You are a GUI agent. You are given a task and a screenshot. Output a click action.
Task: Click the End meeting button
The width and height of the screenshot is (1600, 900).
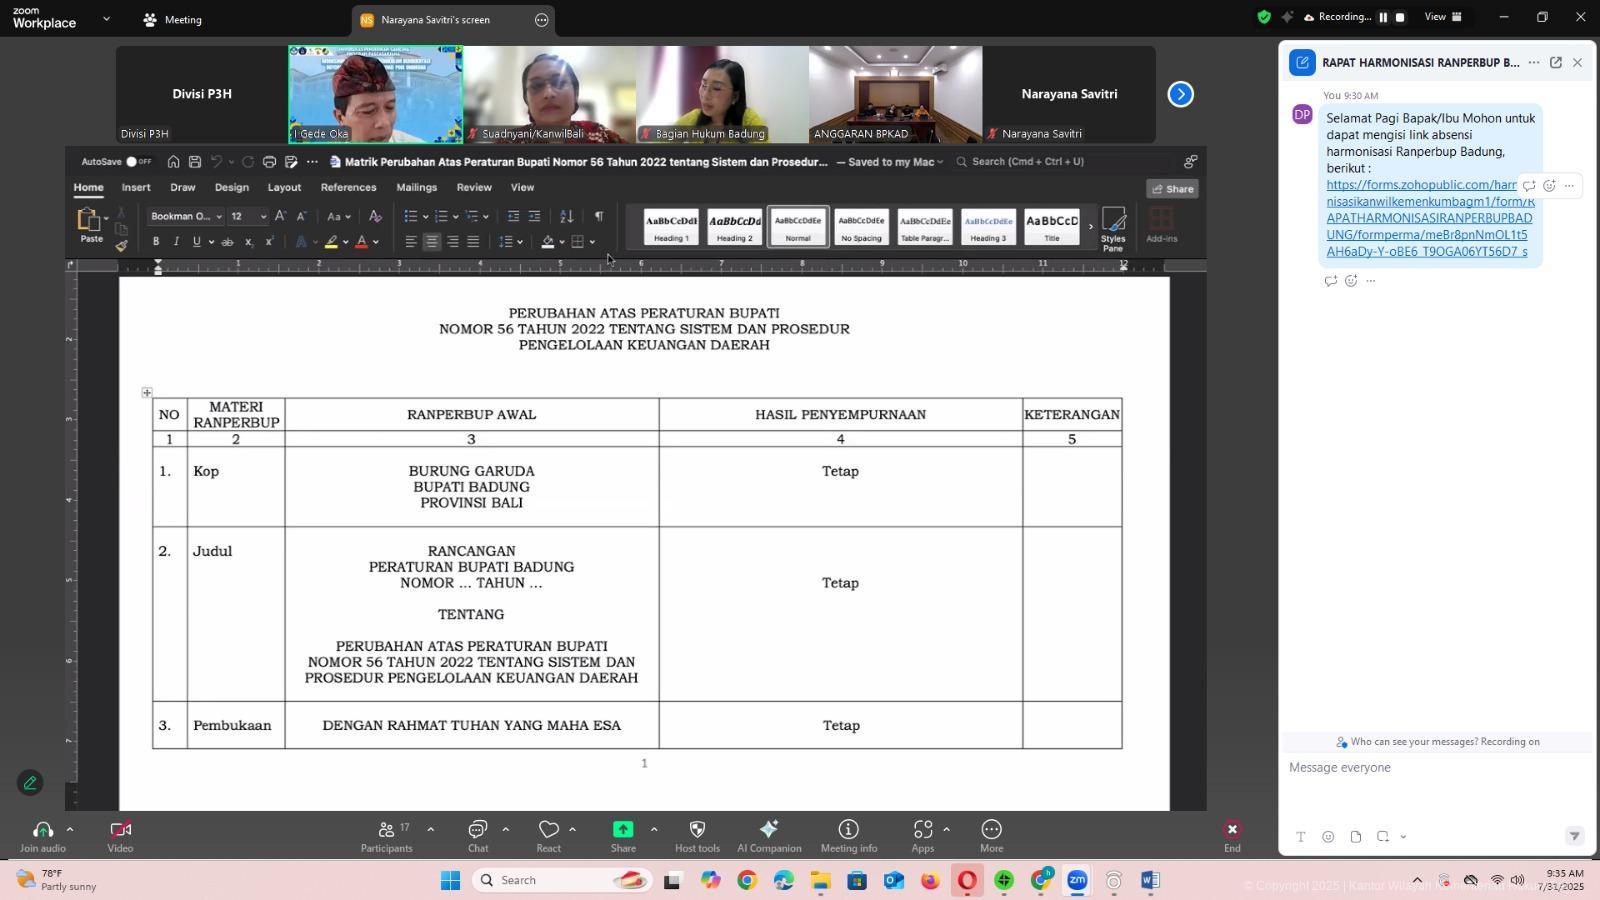tap(1232, 836)
